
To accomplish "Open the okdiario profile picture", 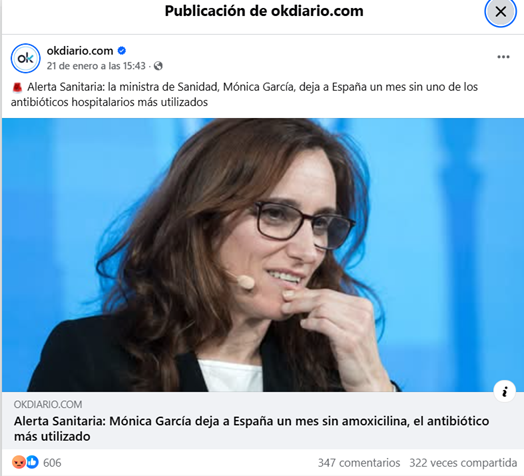I will (25, 58).
